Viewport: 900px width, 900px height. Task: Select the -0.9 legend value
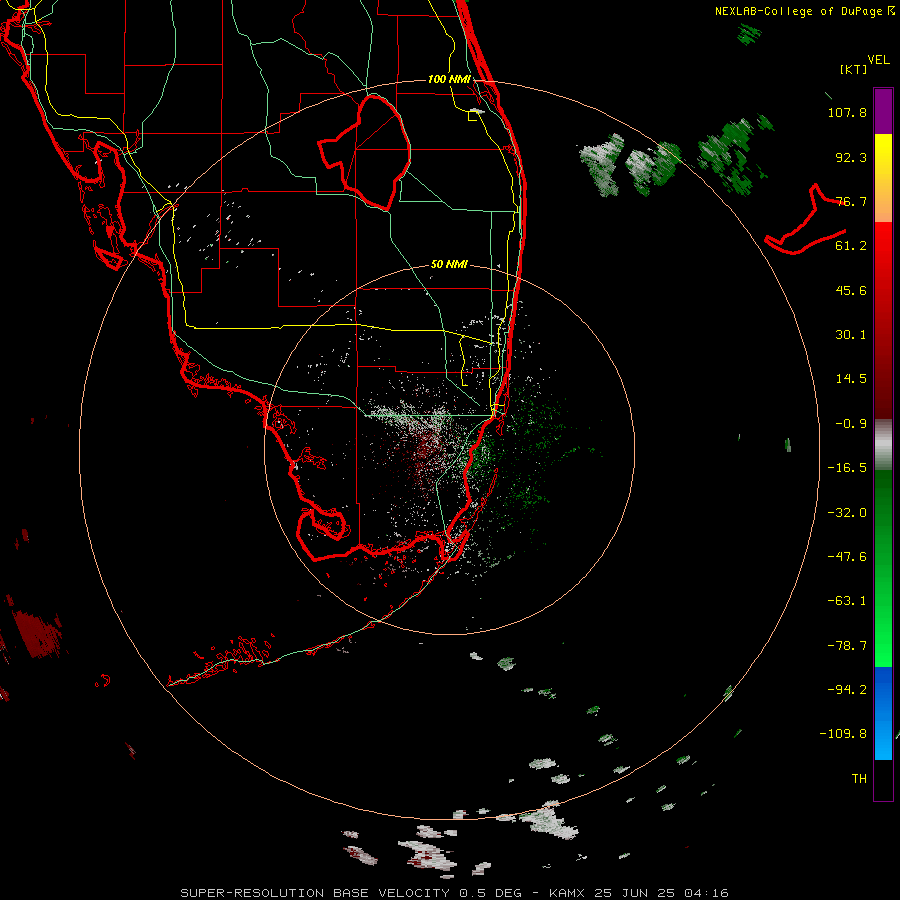(x=851, y=424)
